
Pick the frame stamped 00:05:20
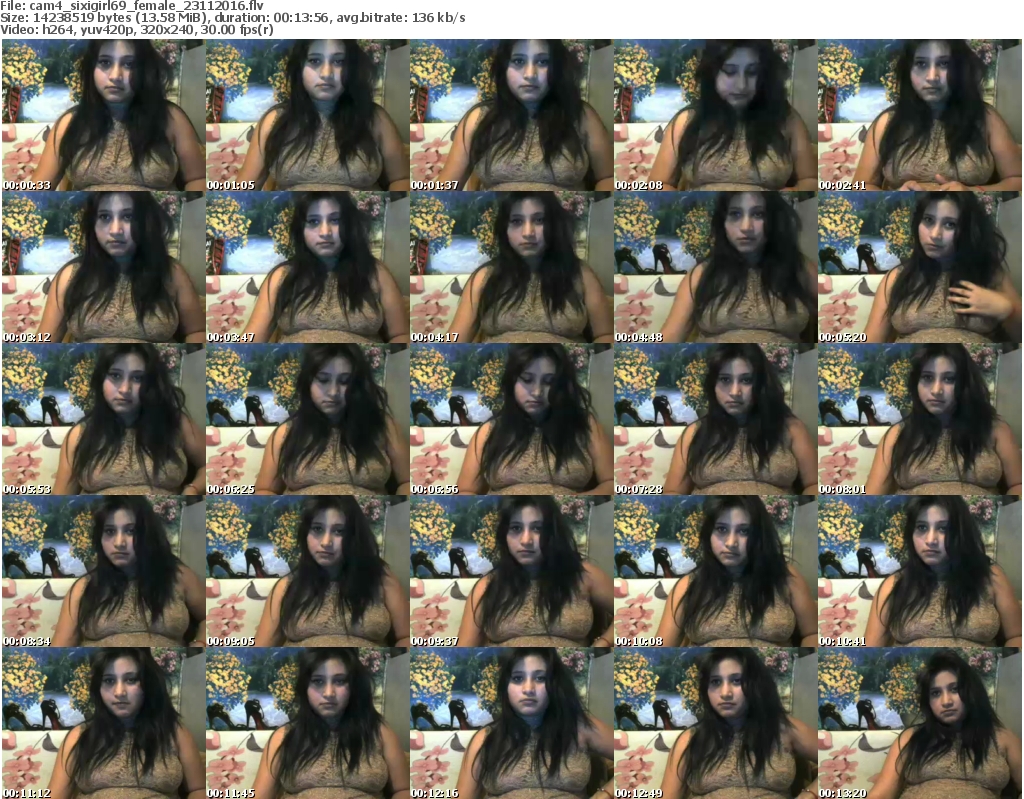pyautogui.click(x=920, y=267)
